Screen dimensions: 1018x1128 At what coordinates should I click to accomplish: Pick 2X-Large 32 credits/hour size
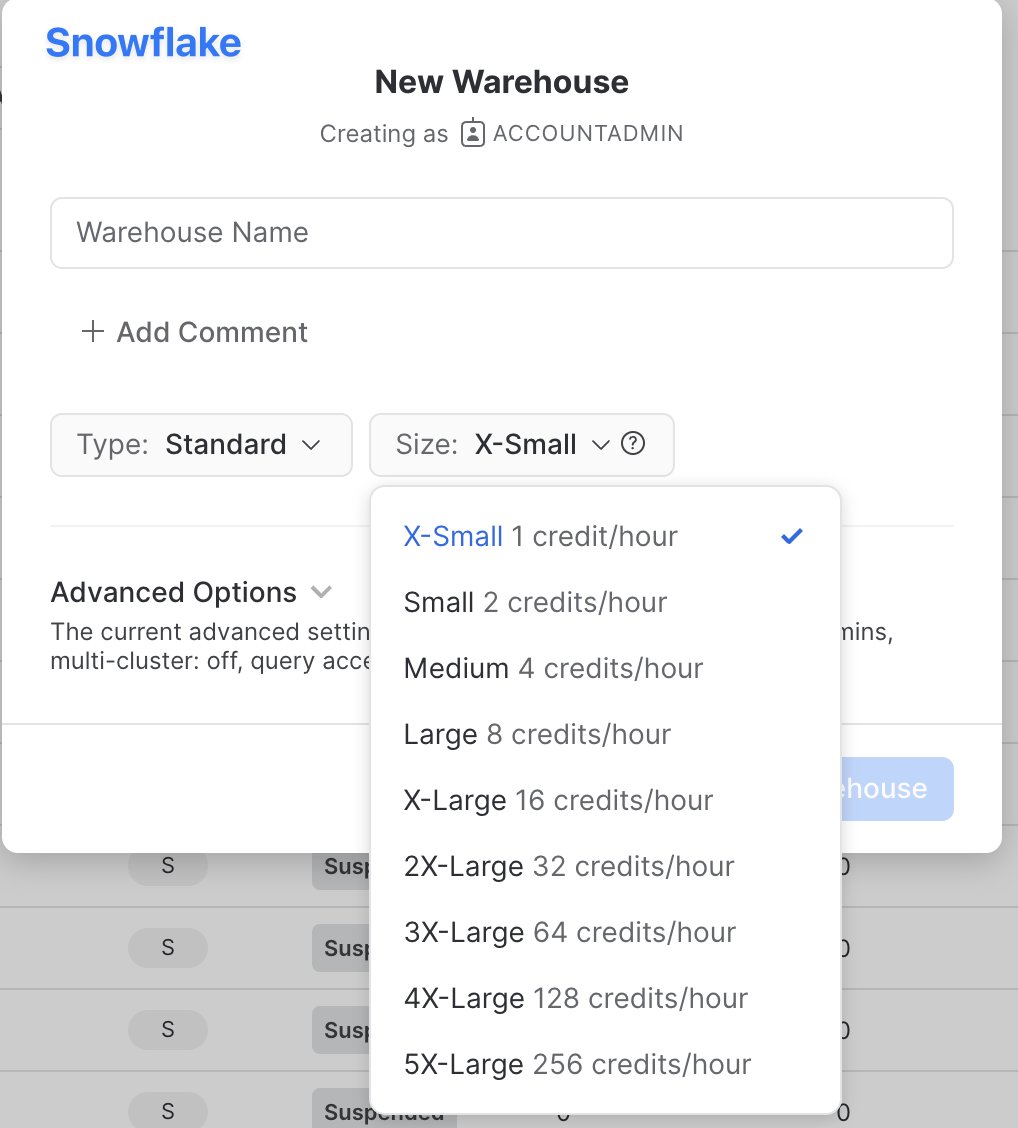coord(605,866)
